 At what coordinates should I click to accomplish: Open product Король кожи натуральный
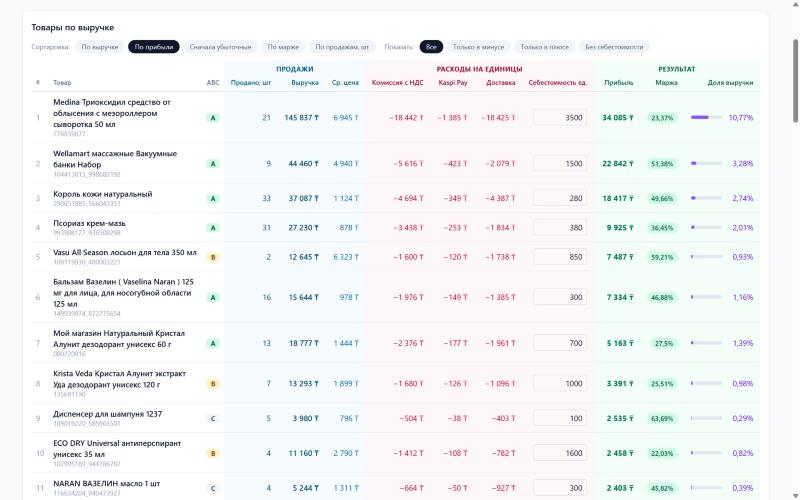(x=103, y=194)
